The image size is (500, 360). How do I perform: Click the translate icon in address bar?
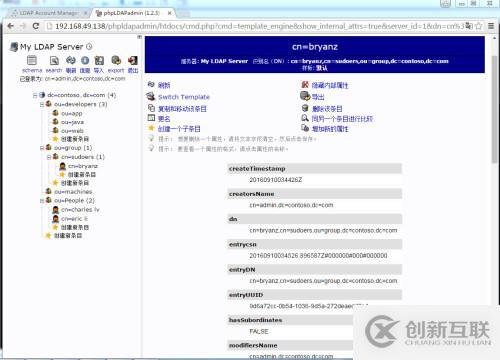(469, 26)
